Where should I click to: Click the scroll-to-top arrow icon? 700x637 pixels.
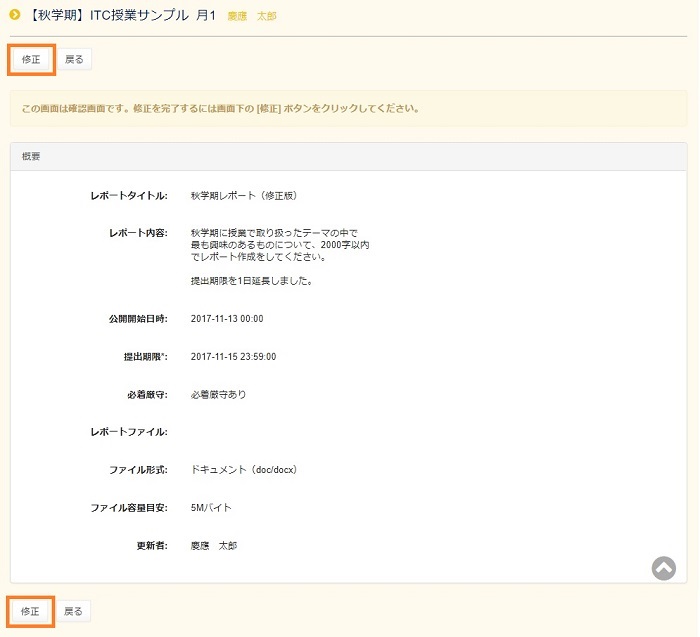tap(663, 567)
